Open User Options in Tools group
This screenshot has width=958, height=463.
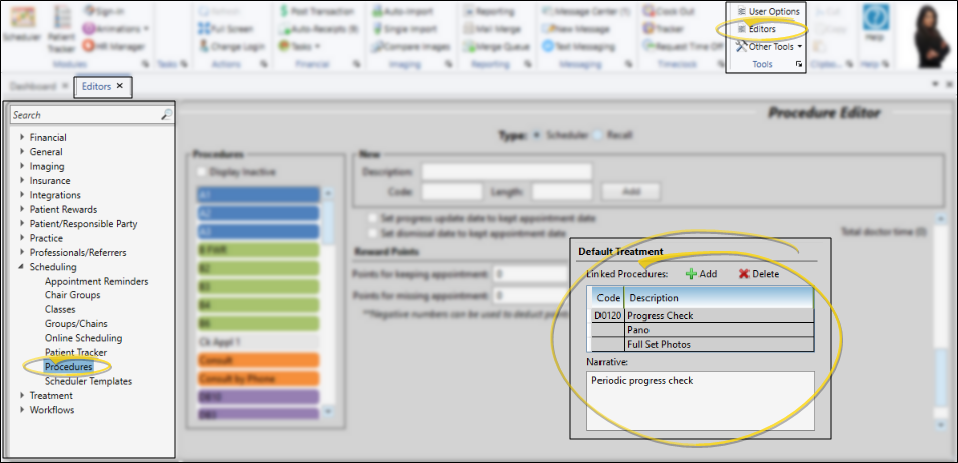point(768,11)
